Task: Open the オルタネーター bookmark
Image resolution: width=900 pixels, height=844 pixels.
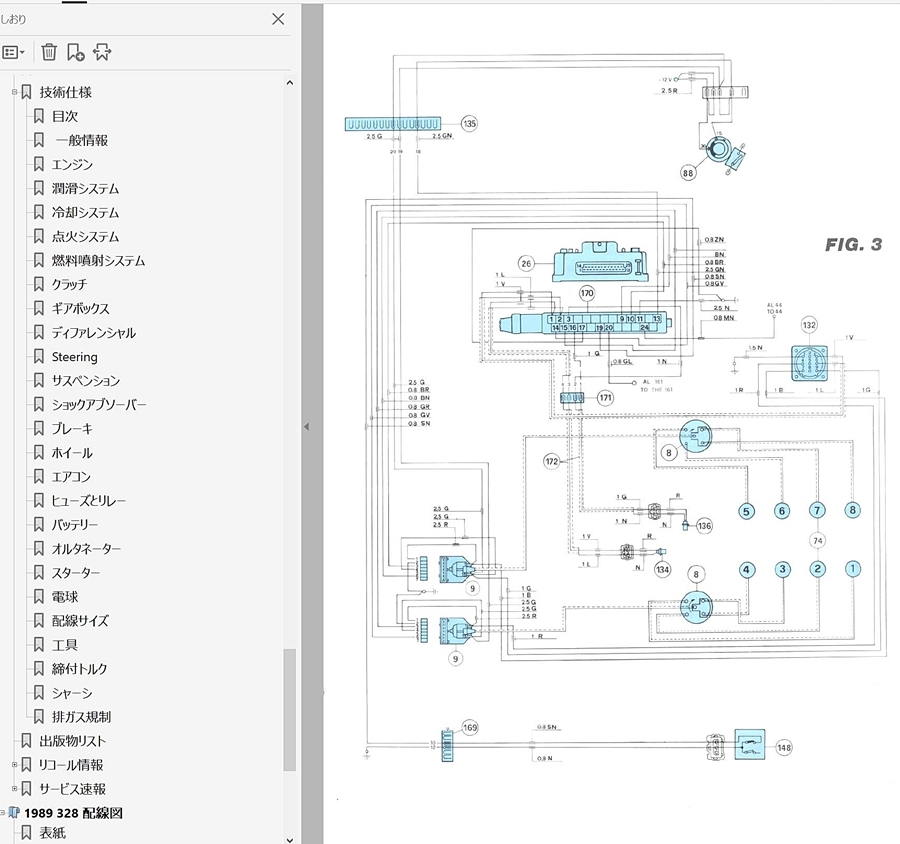Action: (87, 549)
